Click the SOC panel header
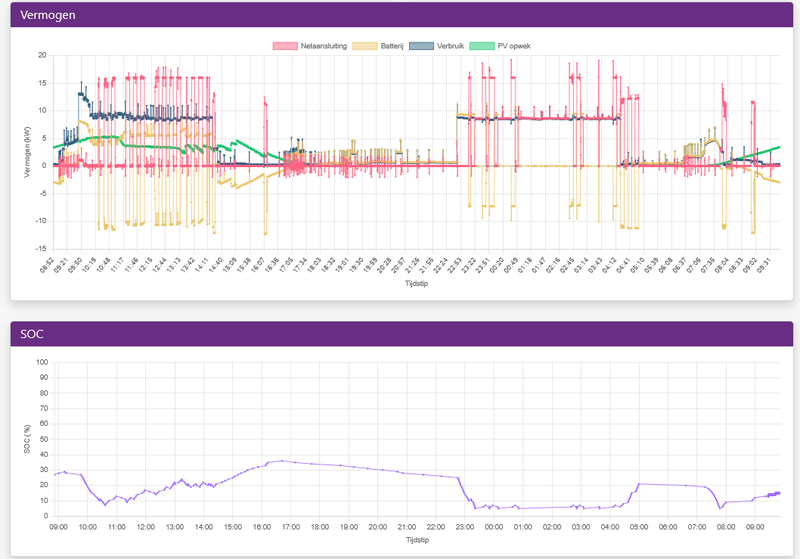Viewport: 800px width, 559px height. tap(402, 334)
